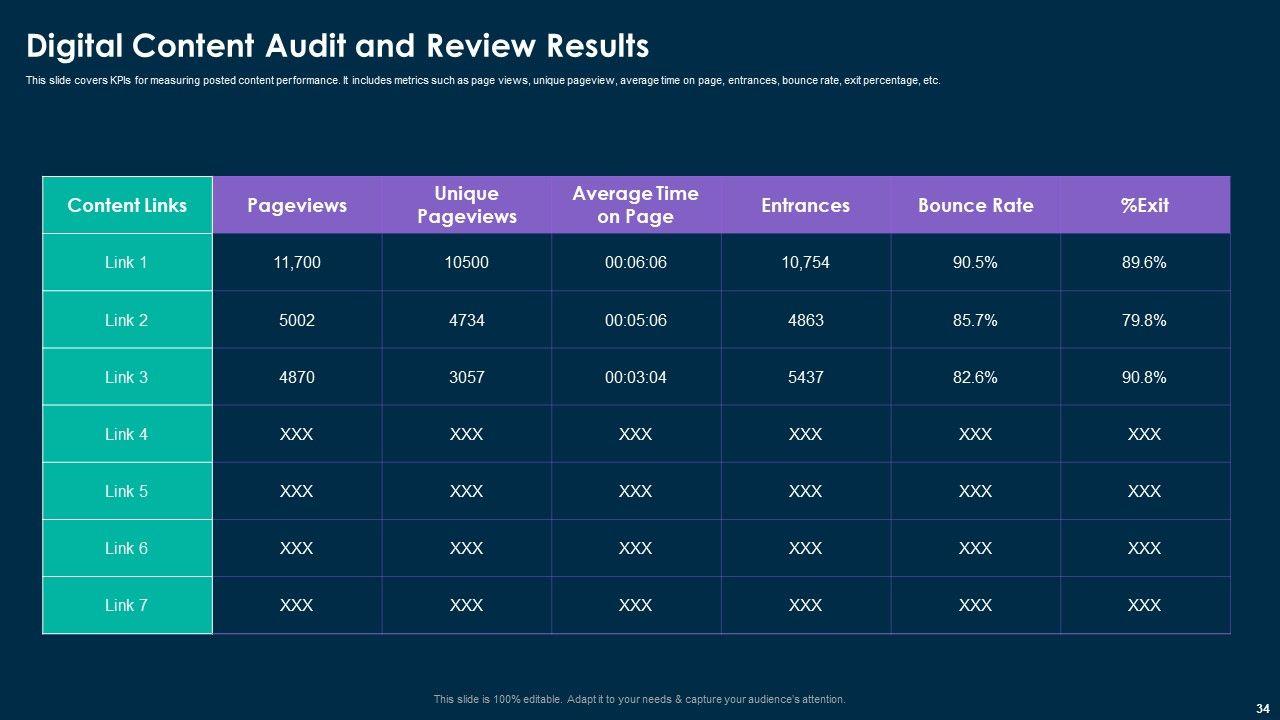
Task: Click the 11,700 pageviews cell
Action: tap(297, 263)
